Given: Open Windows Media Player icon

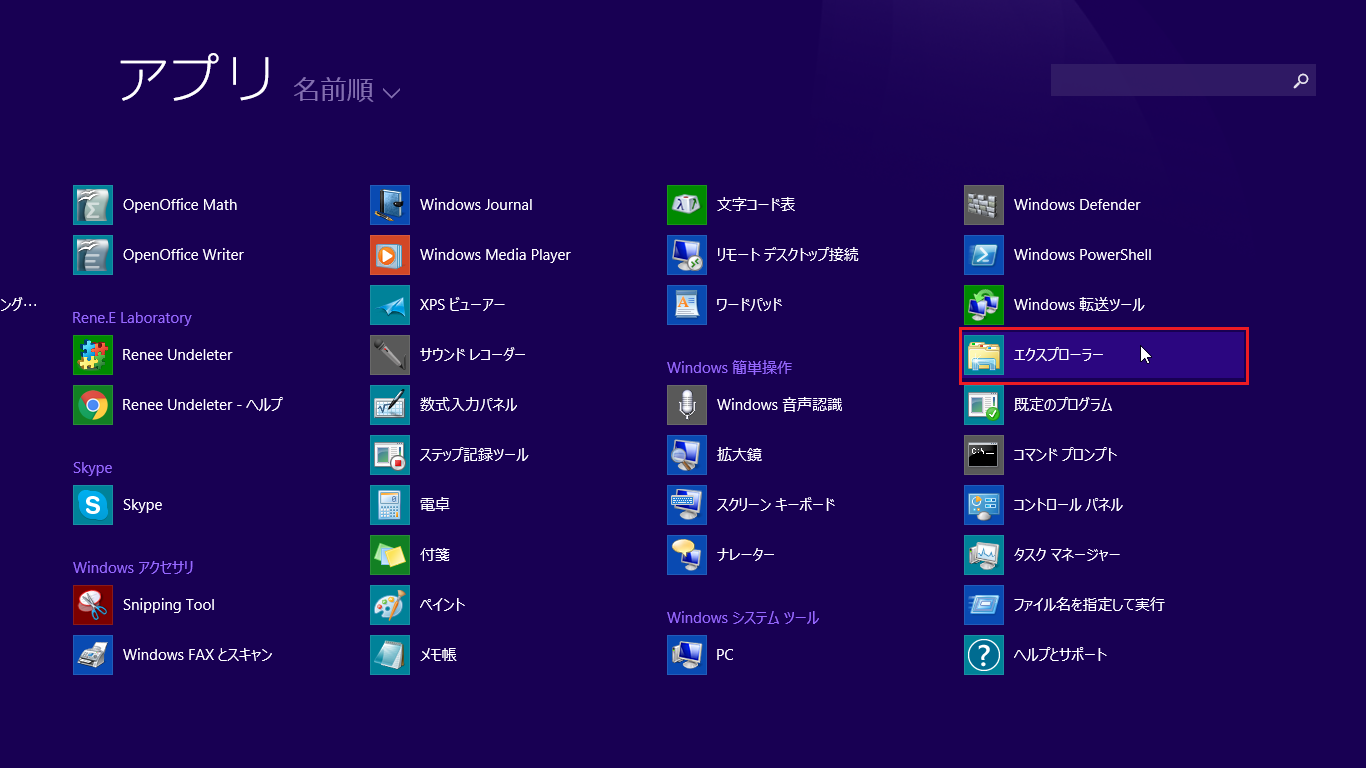Looking at the screenshot, I should pos(390,255).
